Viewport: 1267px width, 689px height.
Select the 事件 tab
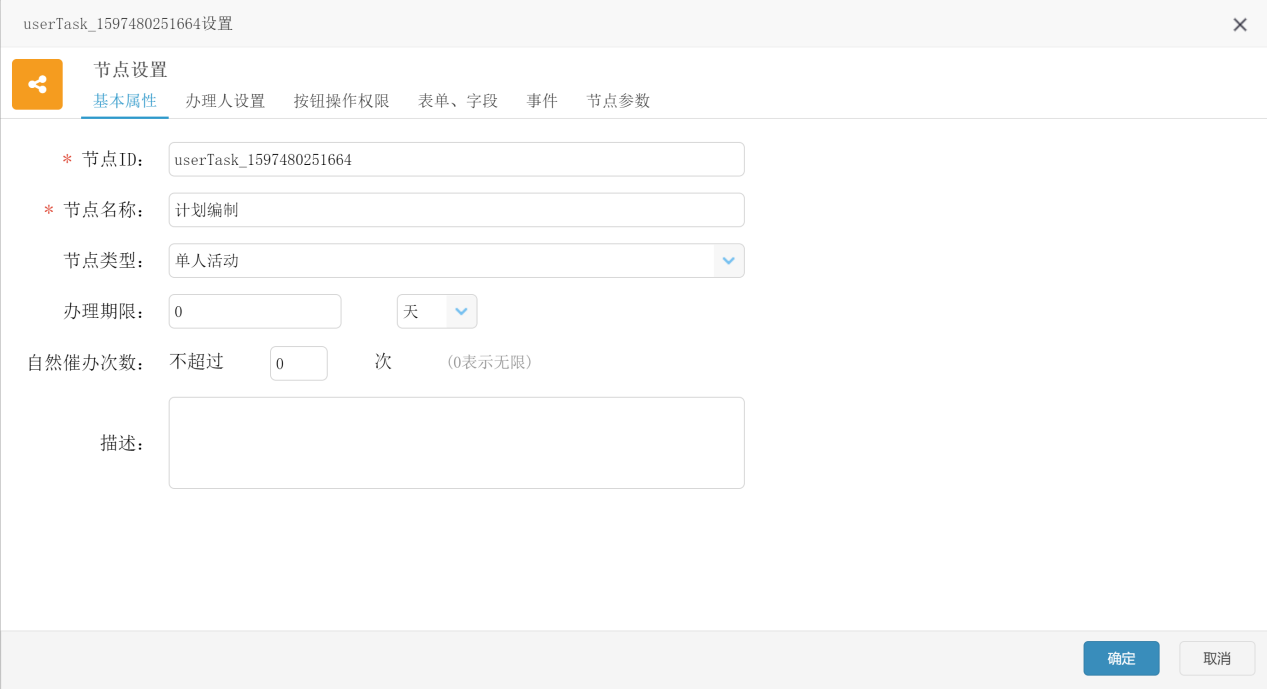pos(542,101)
